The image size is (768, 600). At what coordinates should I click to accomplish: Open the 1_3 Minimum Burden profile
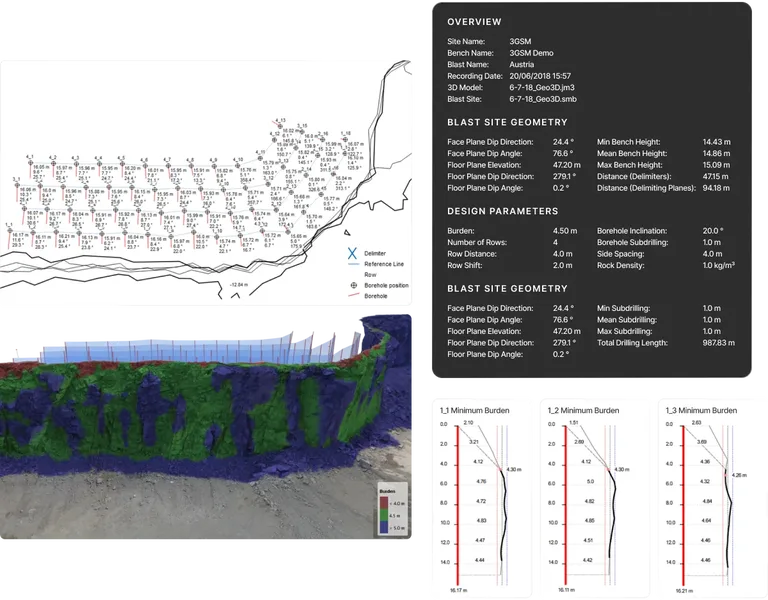coord(709,499)
